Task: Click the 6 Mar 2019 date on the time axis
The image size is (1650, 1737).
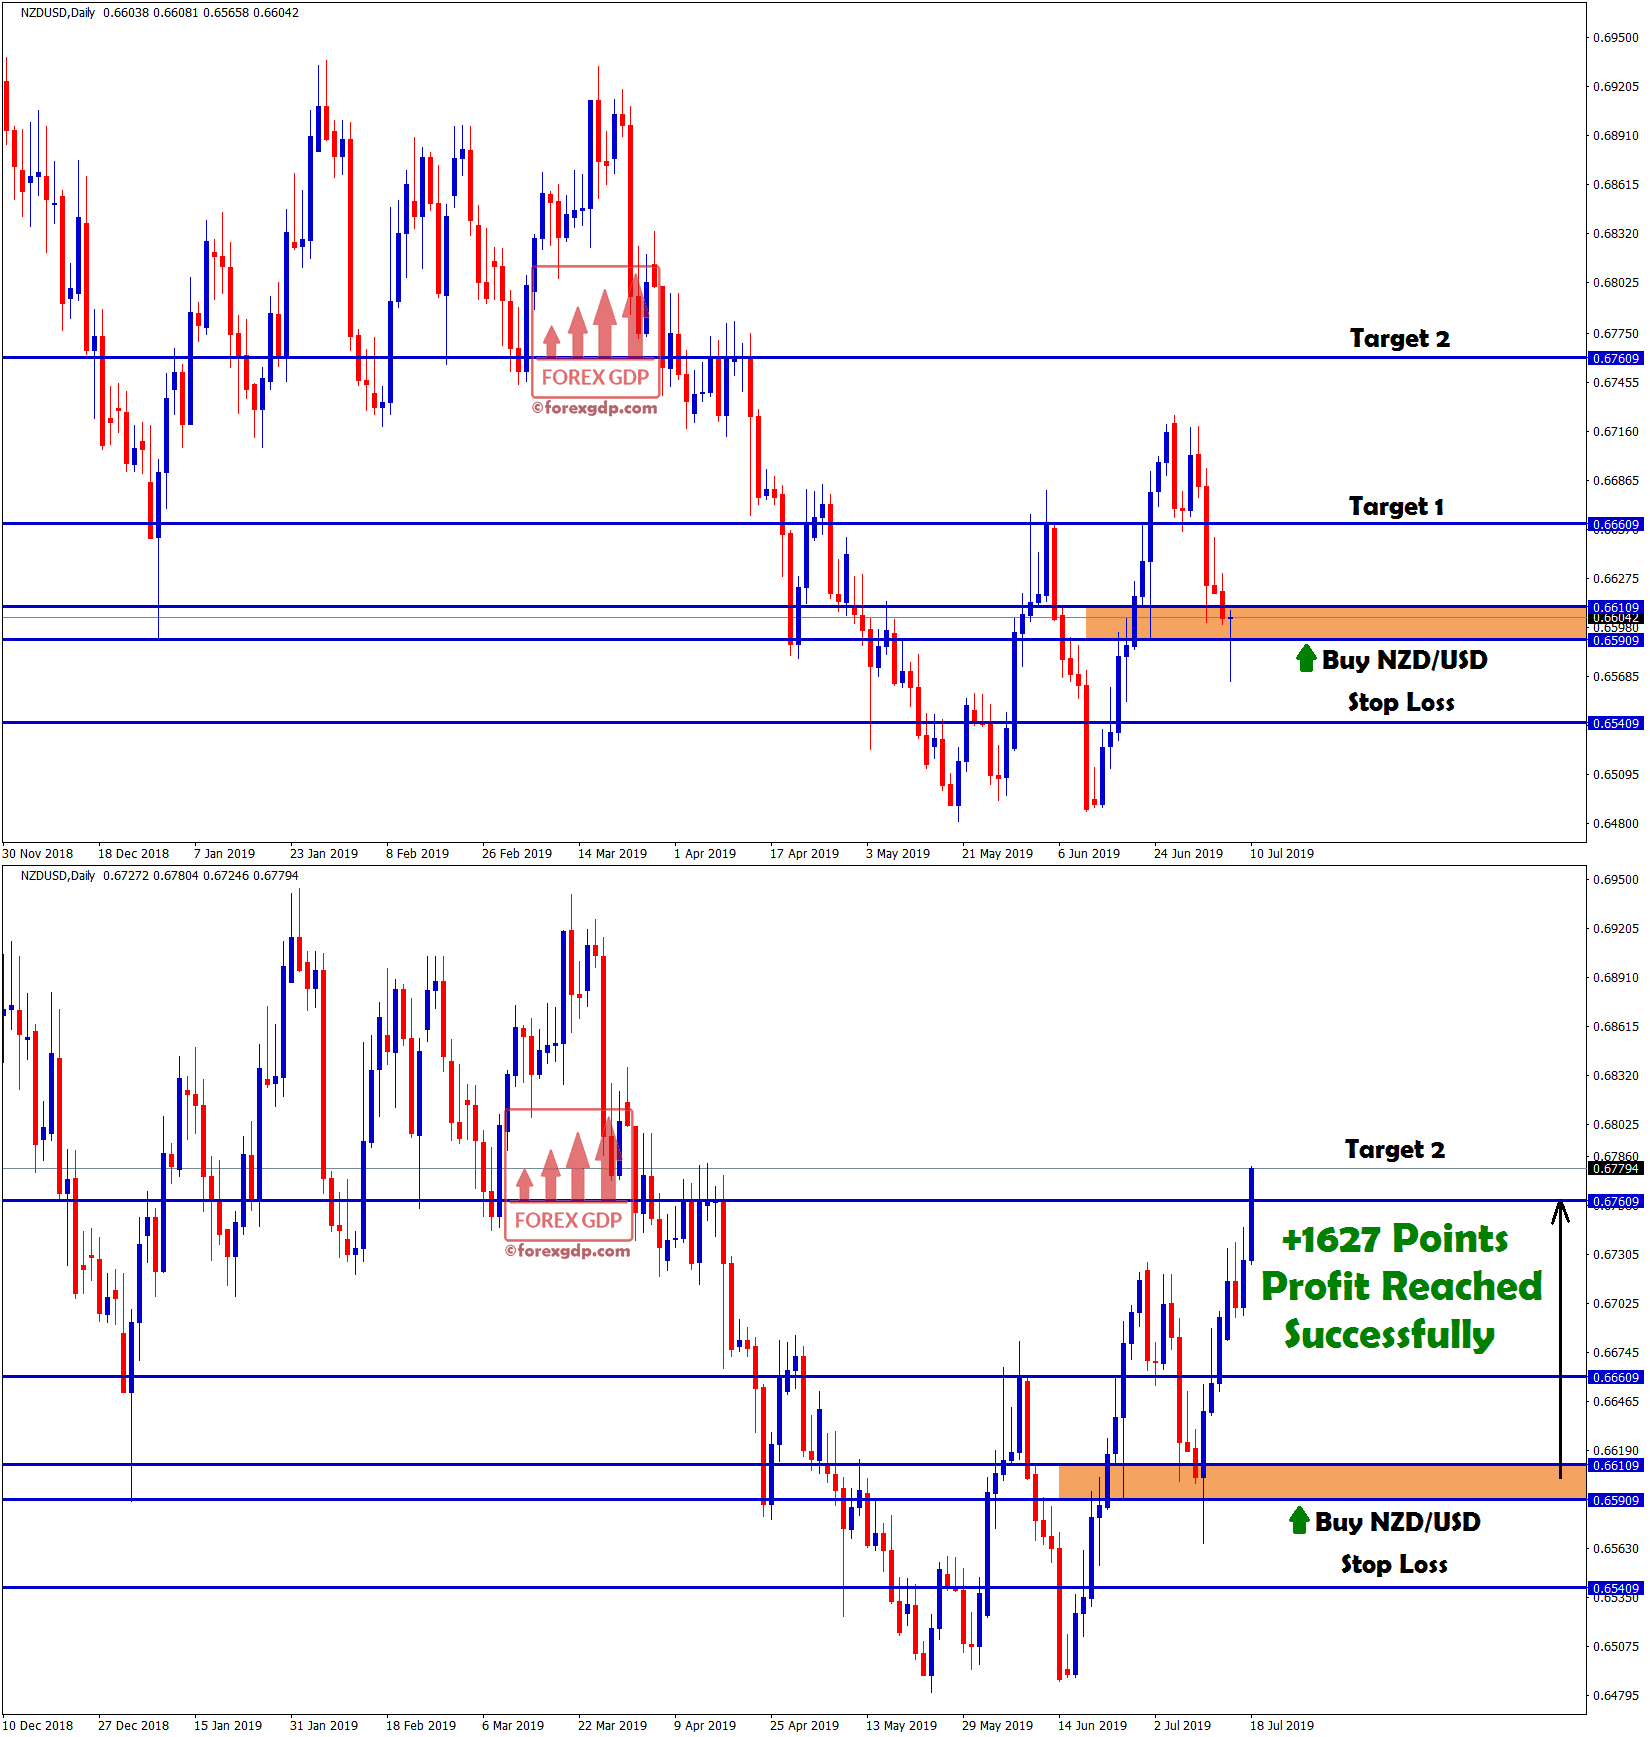Action: coord(513,1725)
